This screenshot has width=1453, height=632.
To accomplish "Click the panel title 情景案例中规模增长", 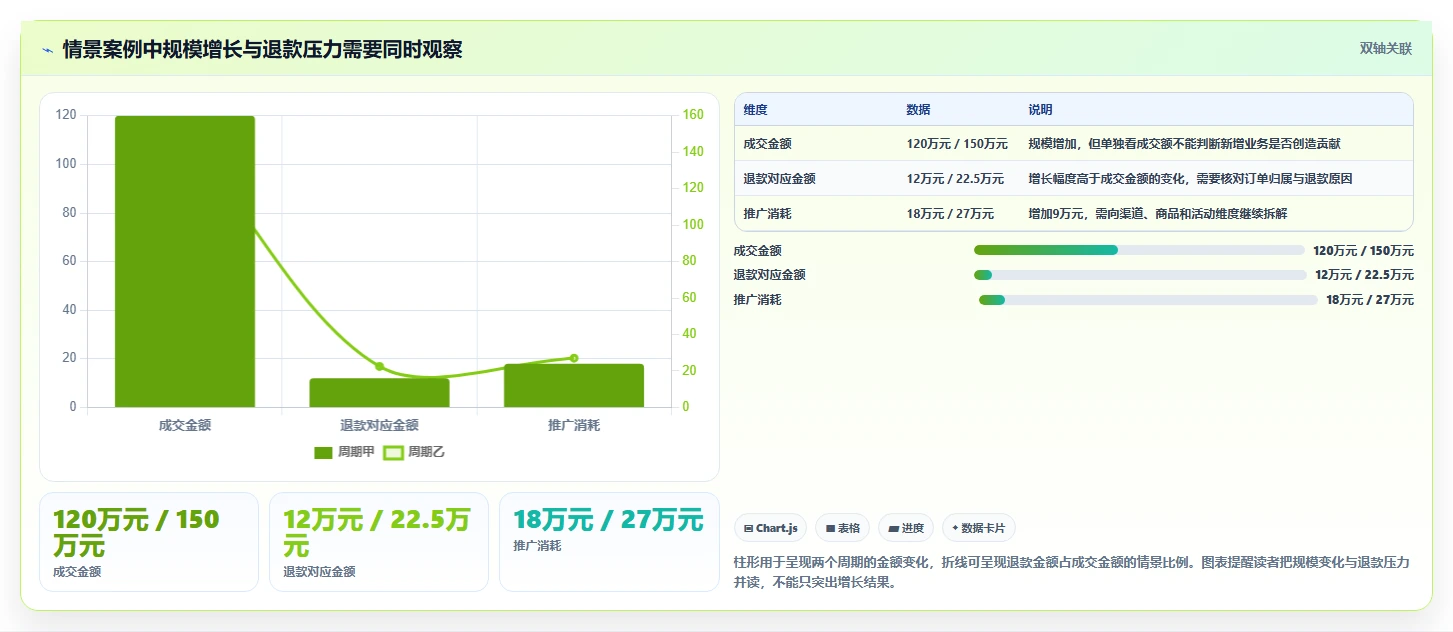I will pos(262,49).
